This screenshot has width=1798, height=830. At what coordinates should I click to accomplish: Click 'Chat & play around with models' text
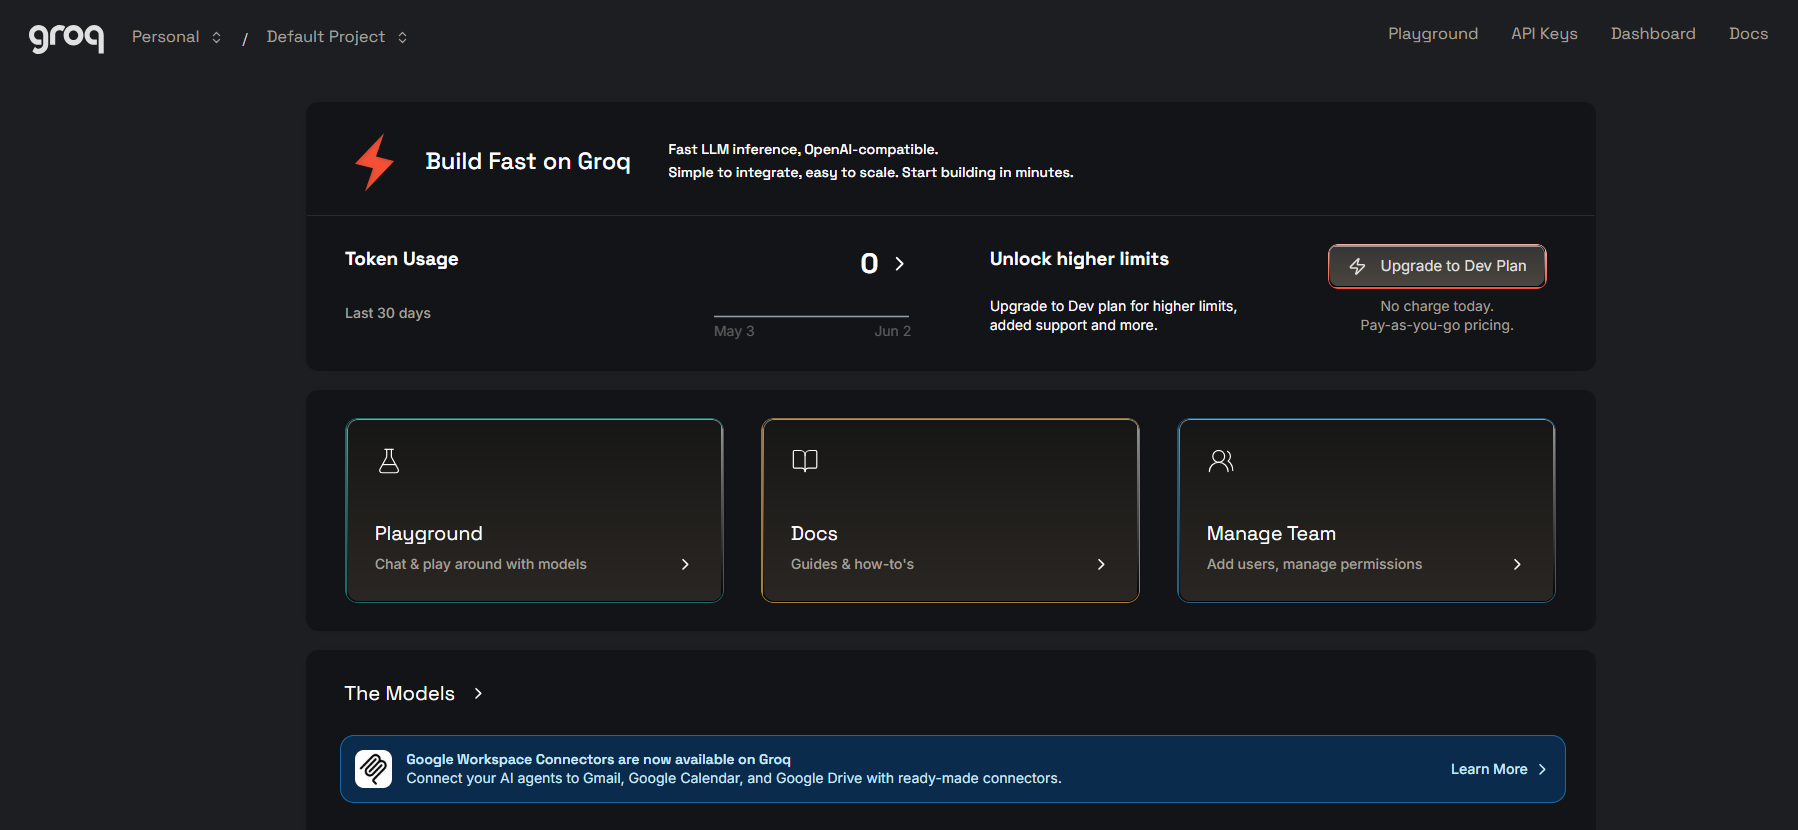(x=480, y=564)
